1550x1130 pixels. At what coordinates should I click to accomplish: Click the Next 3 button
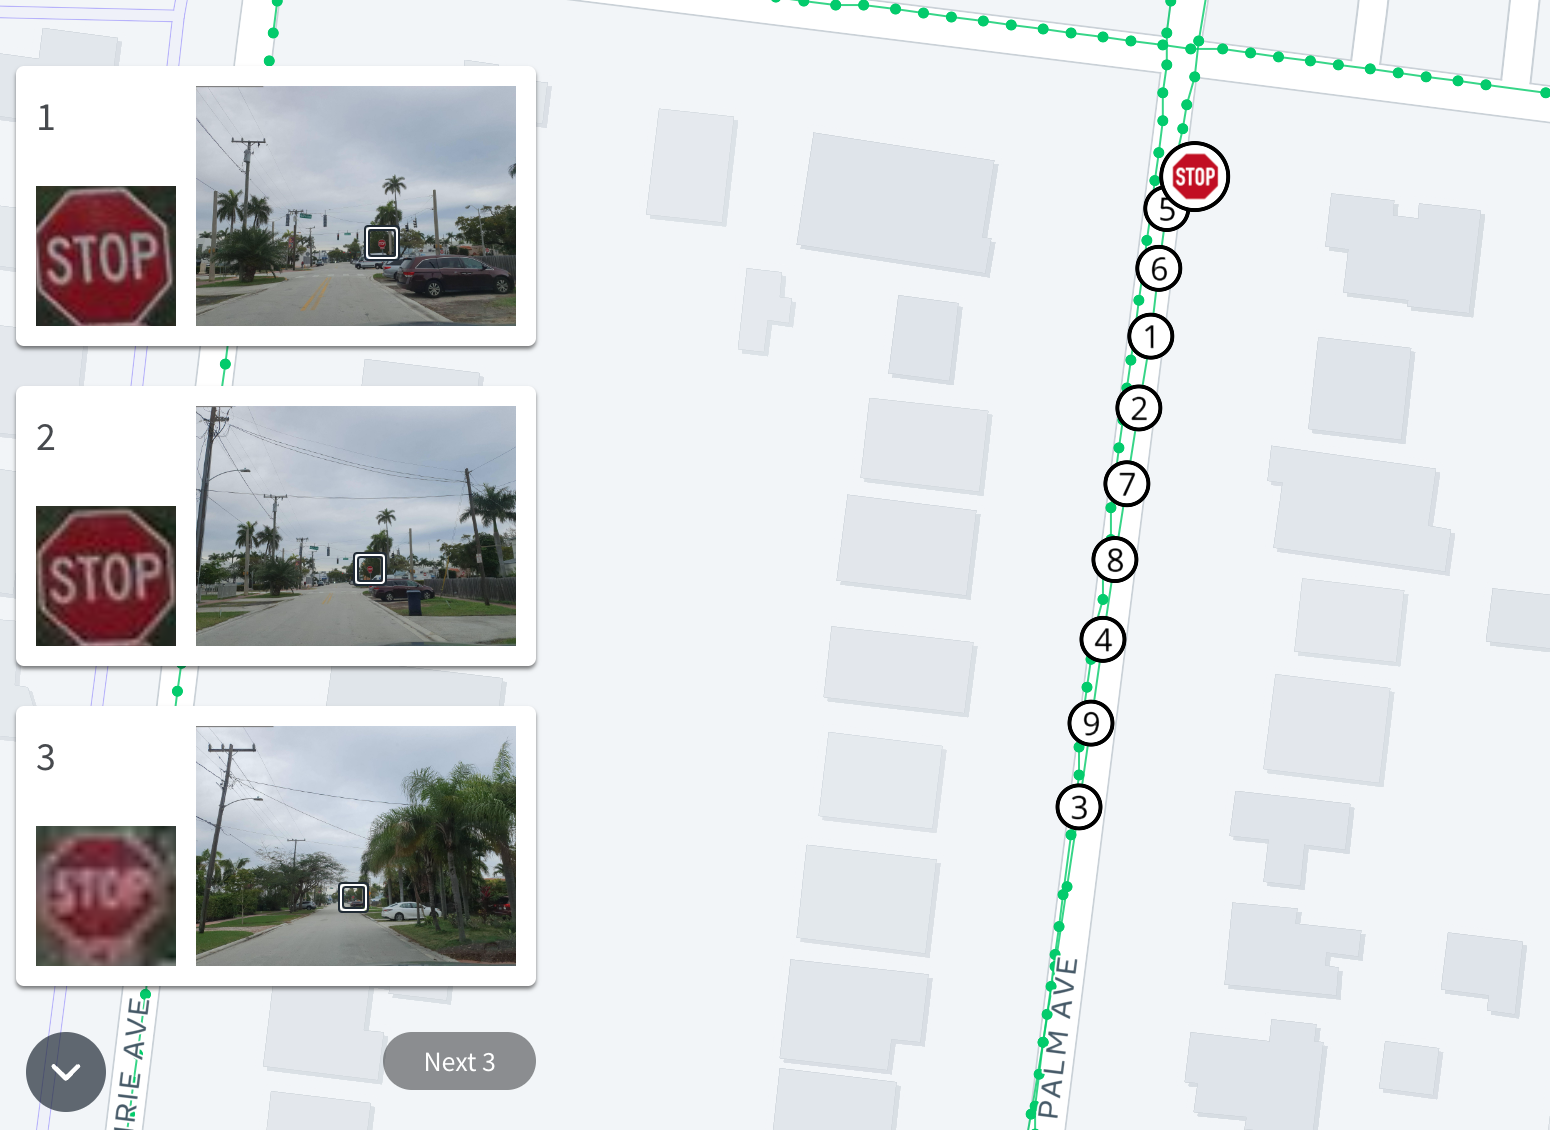tap(459, 1061)
